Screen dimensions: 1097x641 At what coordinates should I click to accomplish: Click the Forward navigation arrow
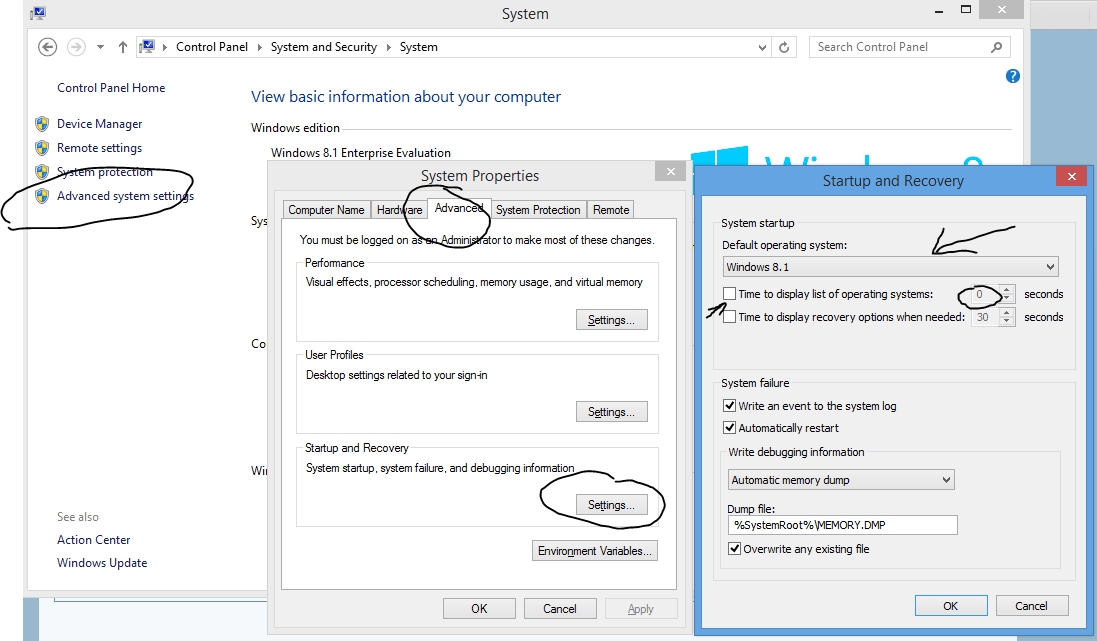coord(76,47)
